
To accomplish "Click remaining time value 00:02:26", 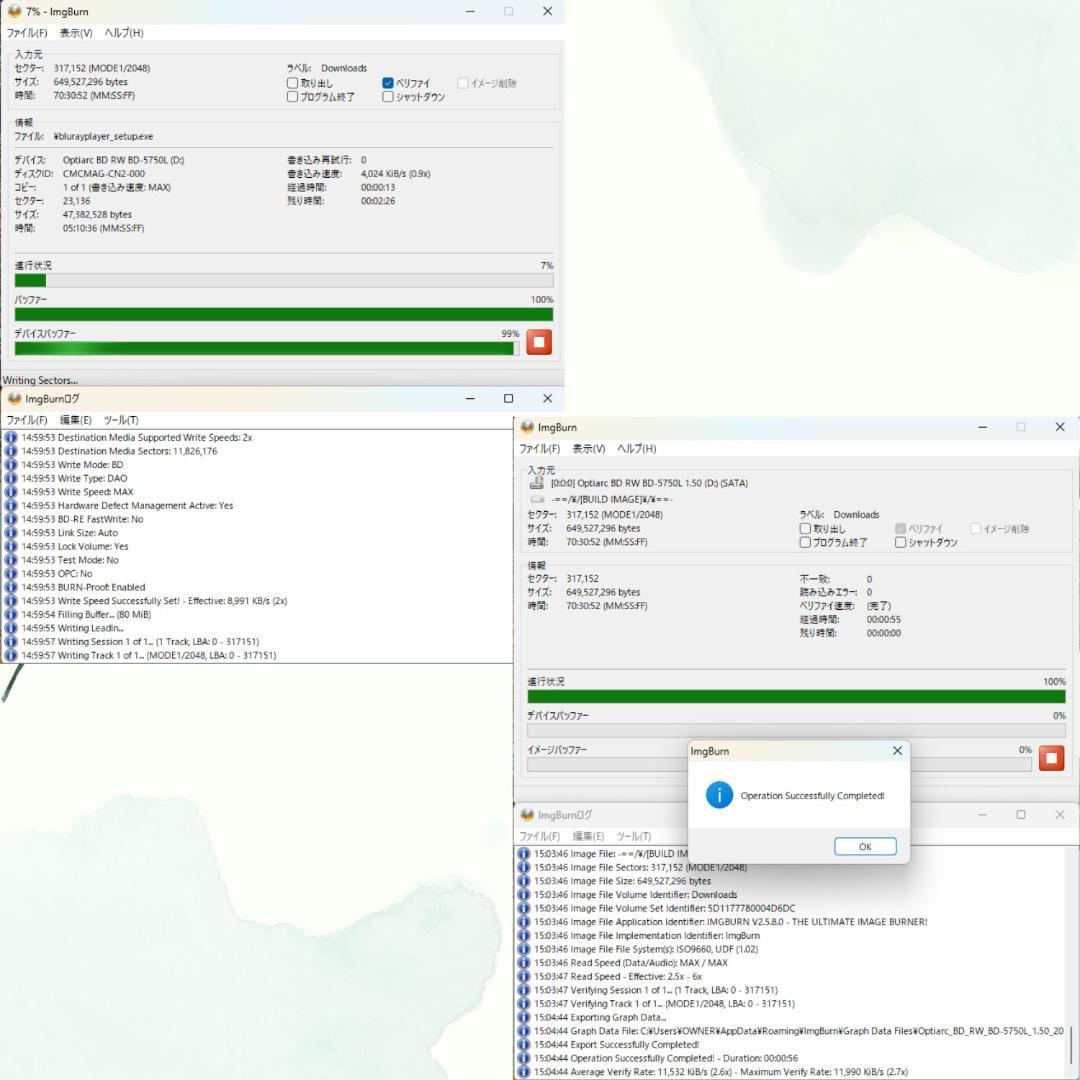I will coord(378,201).
